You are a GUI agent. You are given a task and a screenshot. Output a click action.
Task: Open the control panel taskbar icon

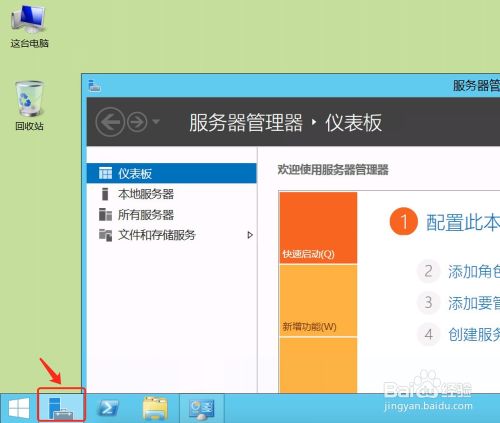click(201, 409)
